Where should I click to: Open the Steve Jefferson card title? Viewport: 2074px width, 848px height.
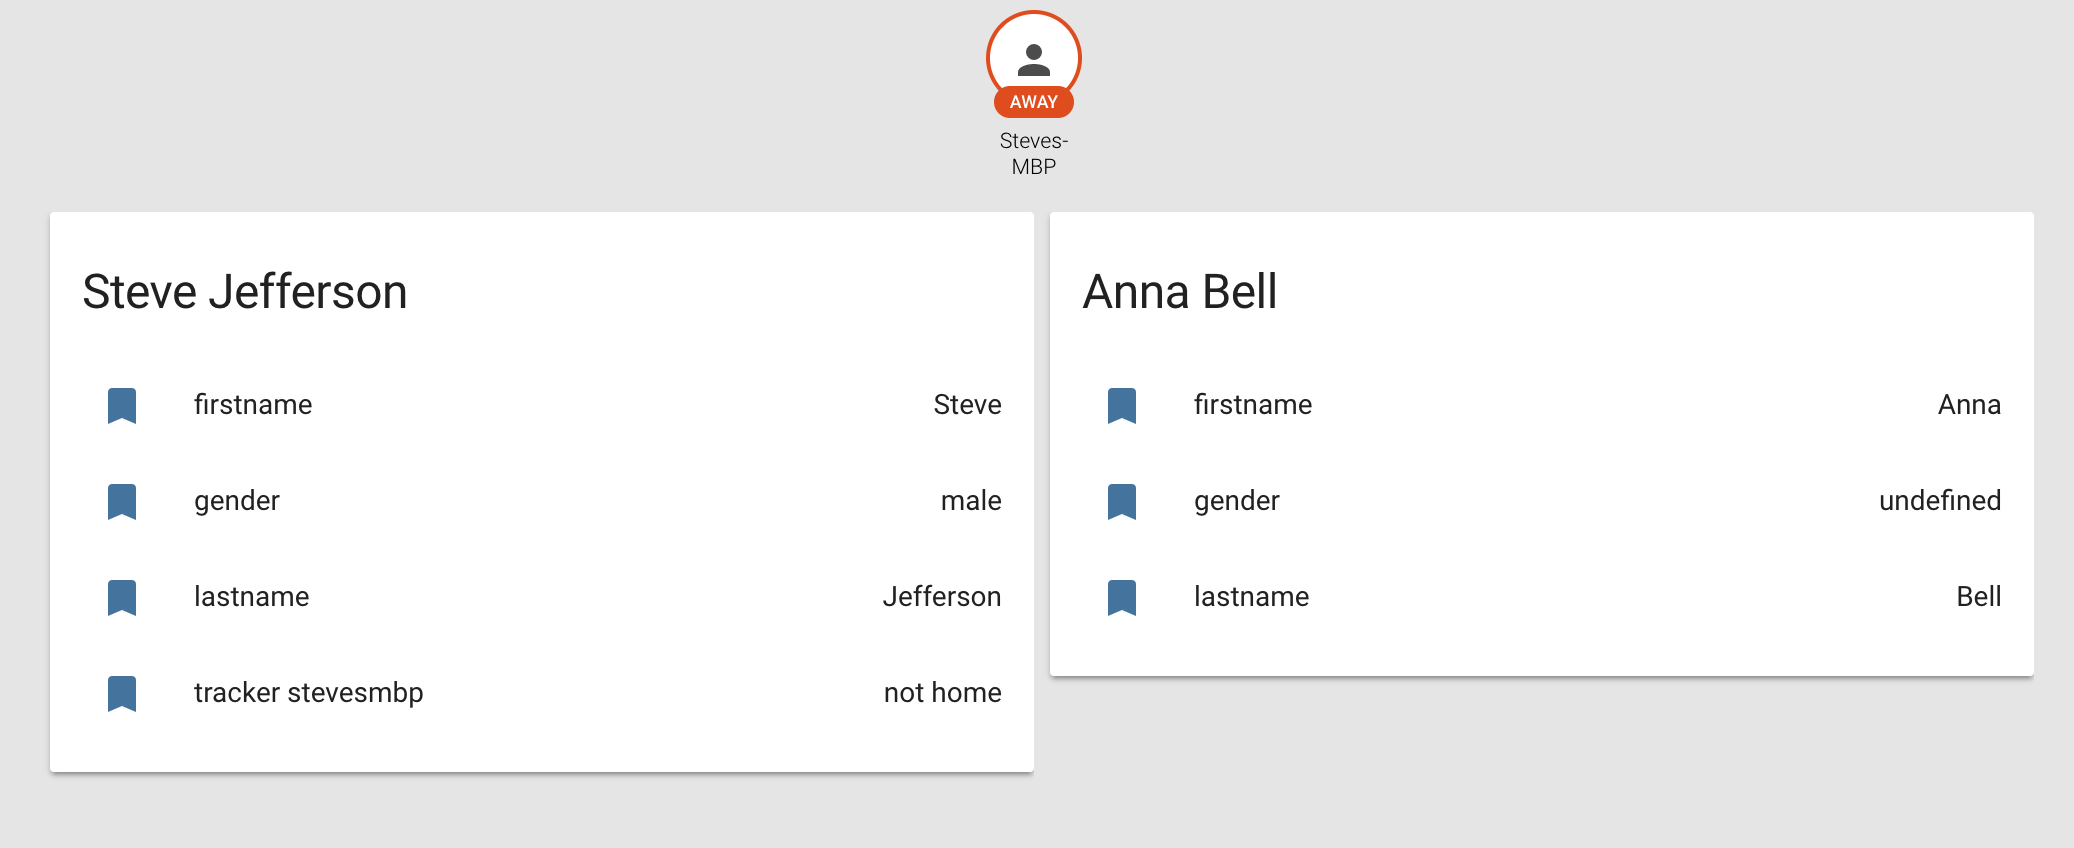click(x=245, y=292)
